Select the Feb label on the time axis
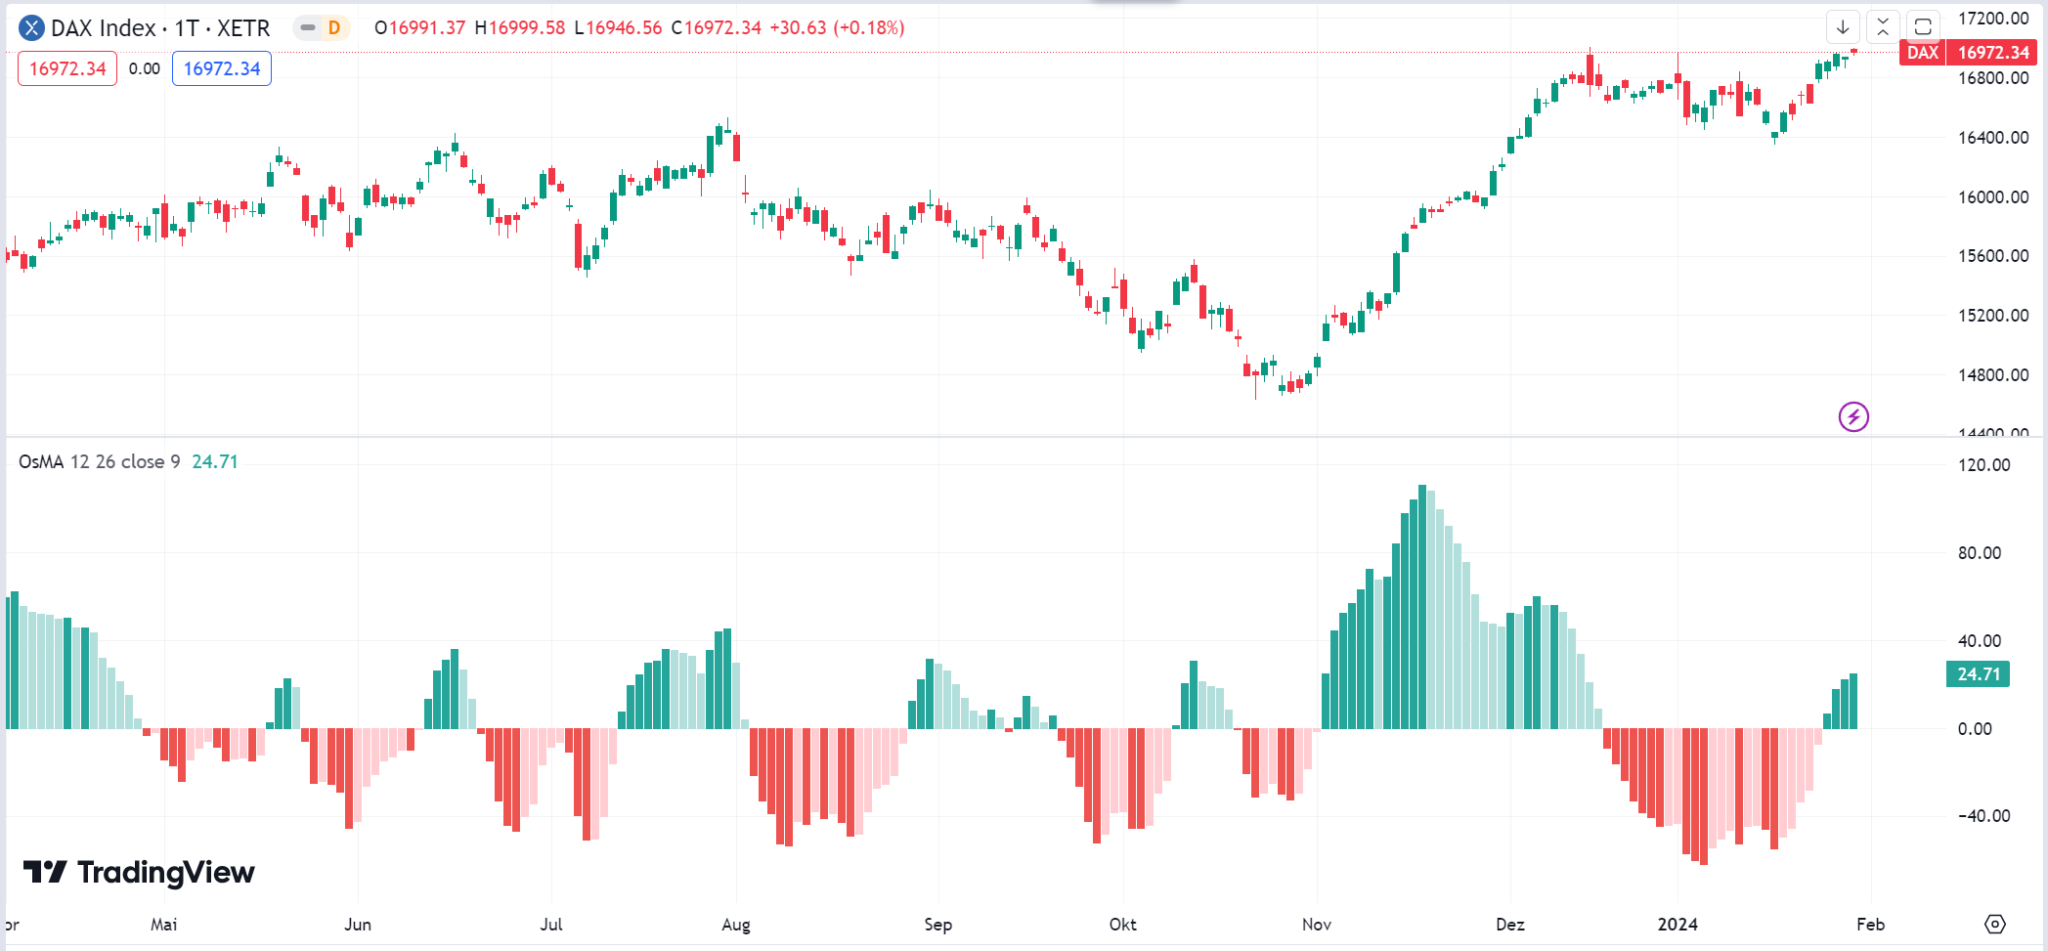 click(1869, 925)
